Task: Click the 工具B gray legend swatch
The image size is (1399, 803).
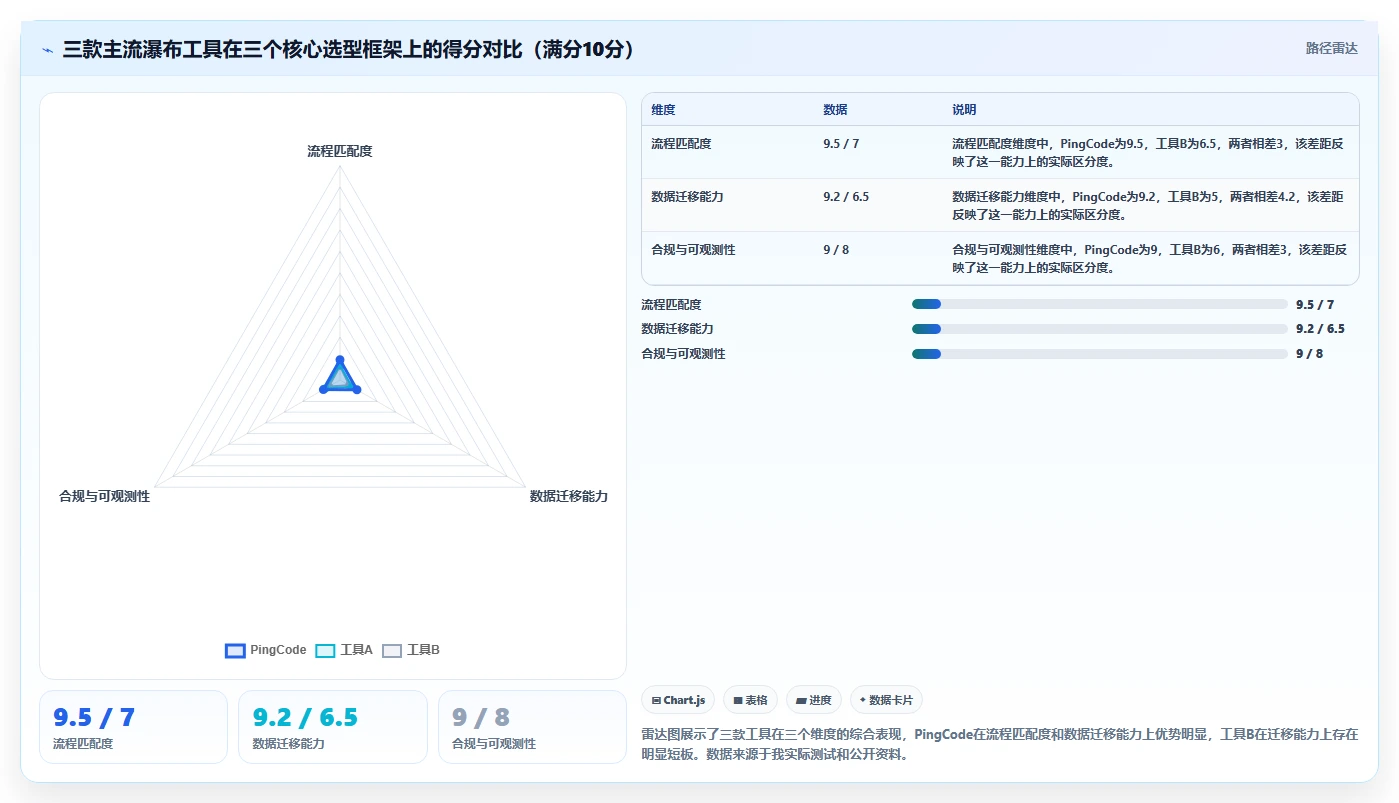Action: pyautogui.click(x=392, y=650)
